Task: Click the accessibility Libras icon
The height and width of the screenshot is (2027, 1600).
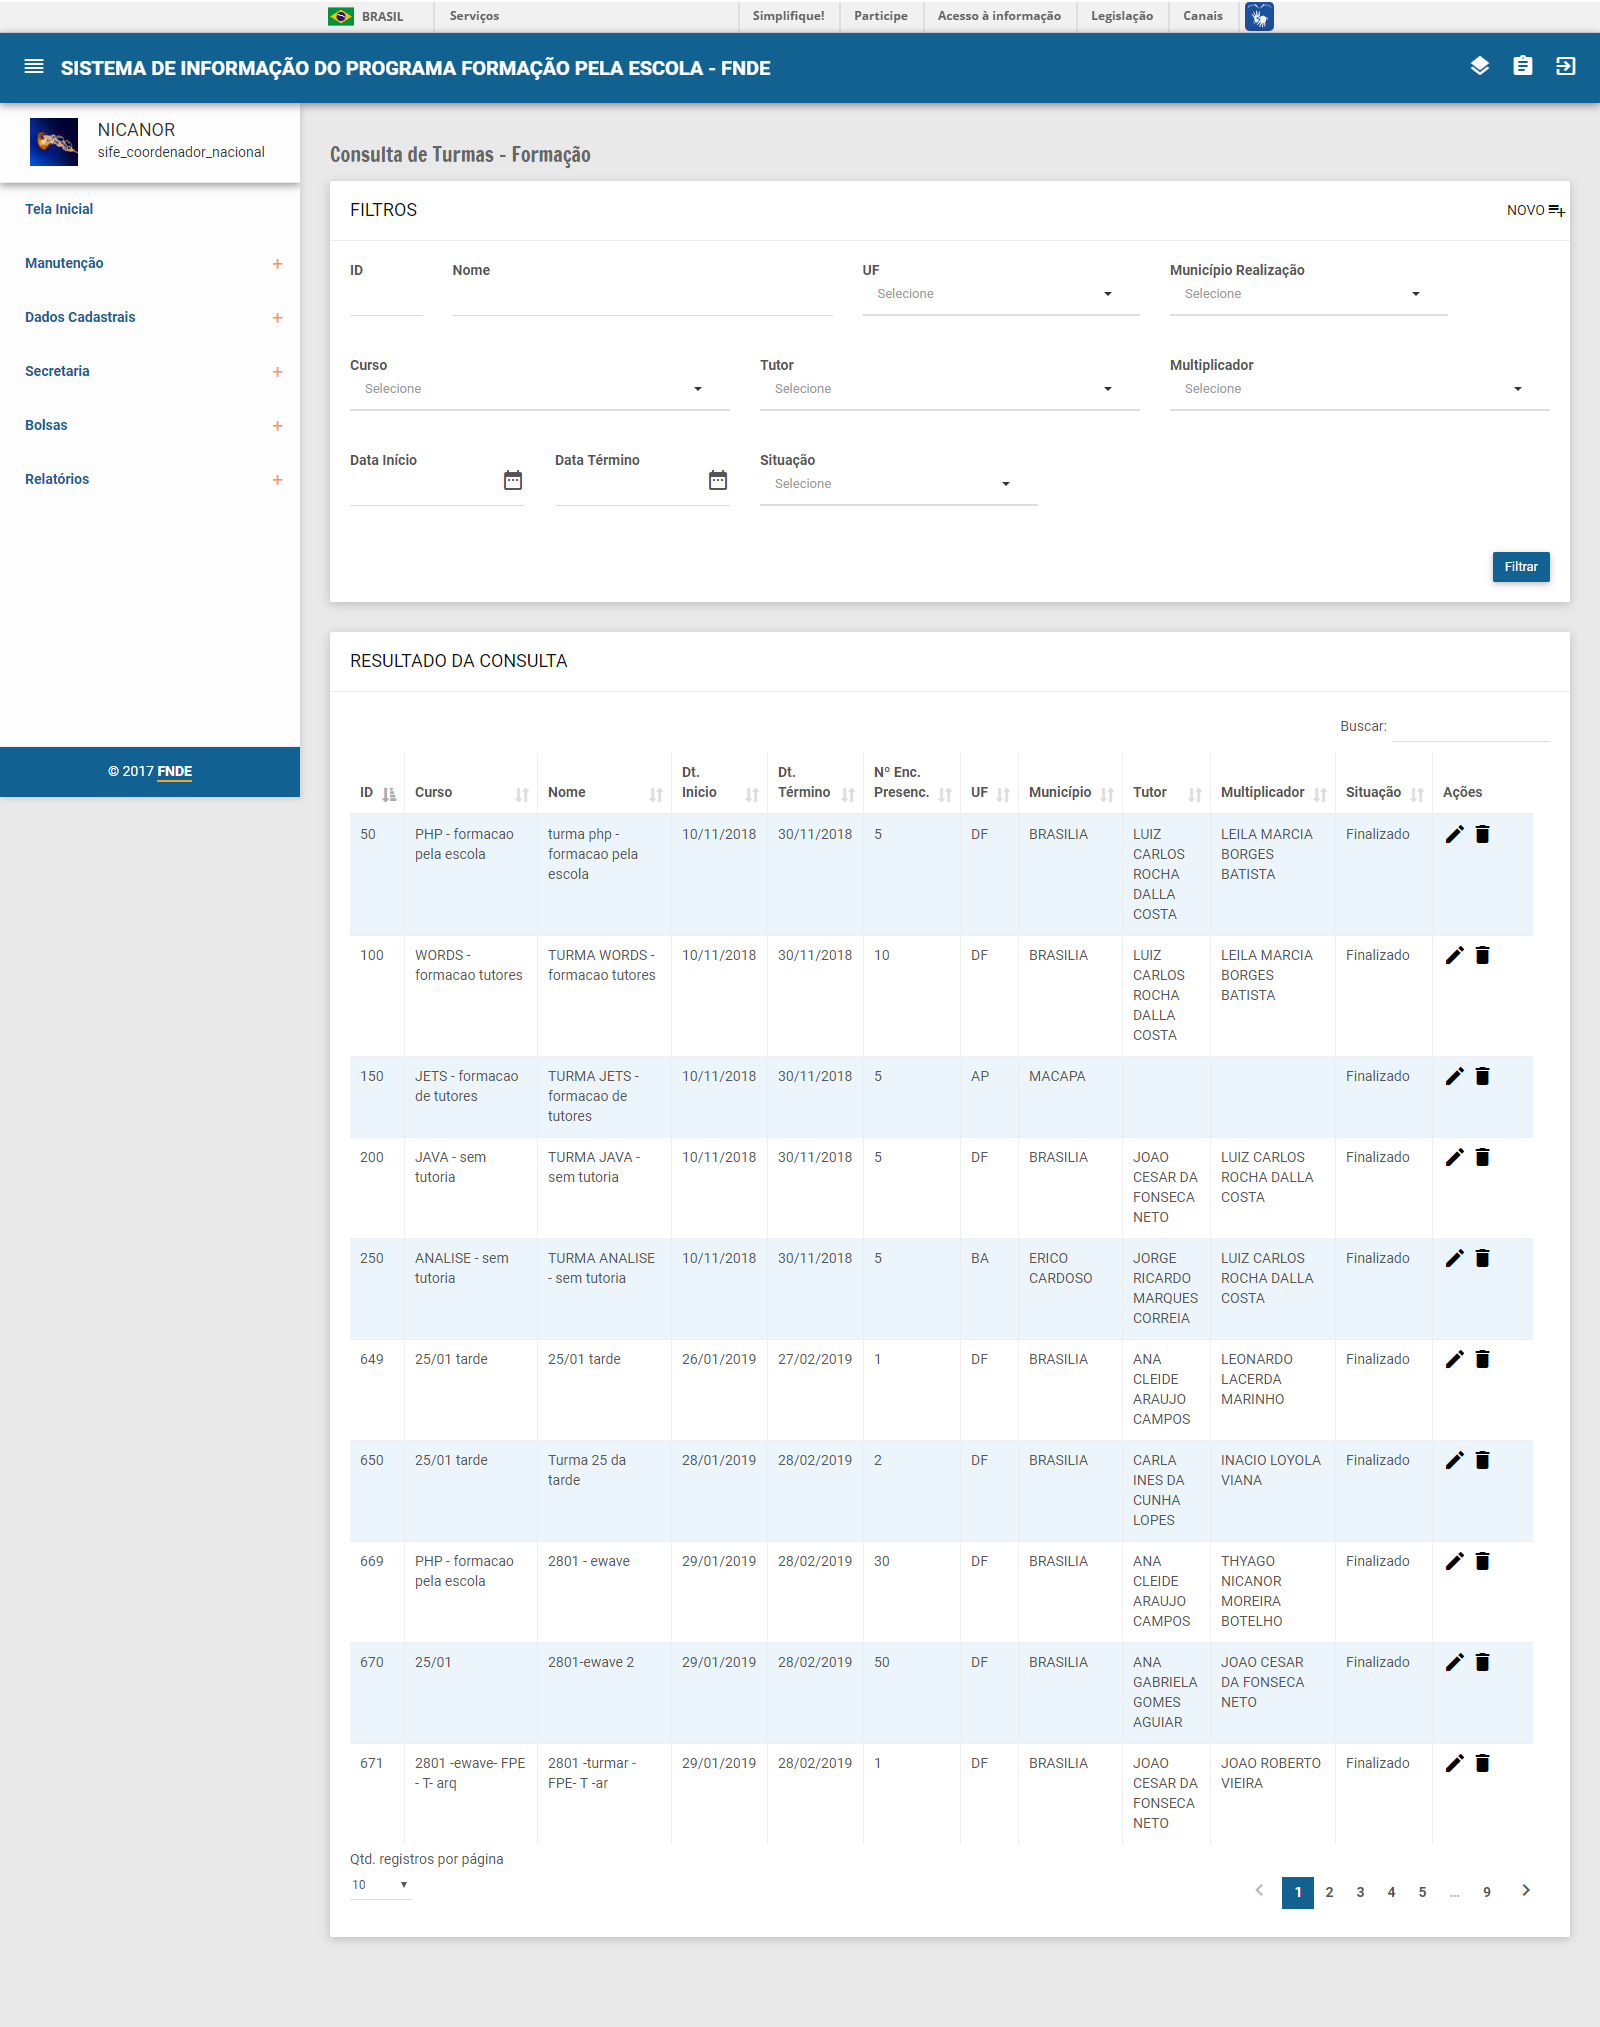Action: pos(1259,16)
